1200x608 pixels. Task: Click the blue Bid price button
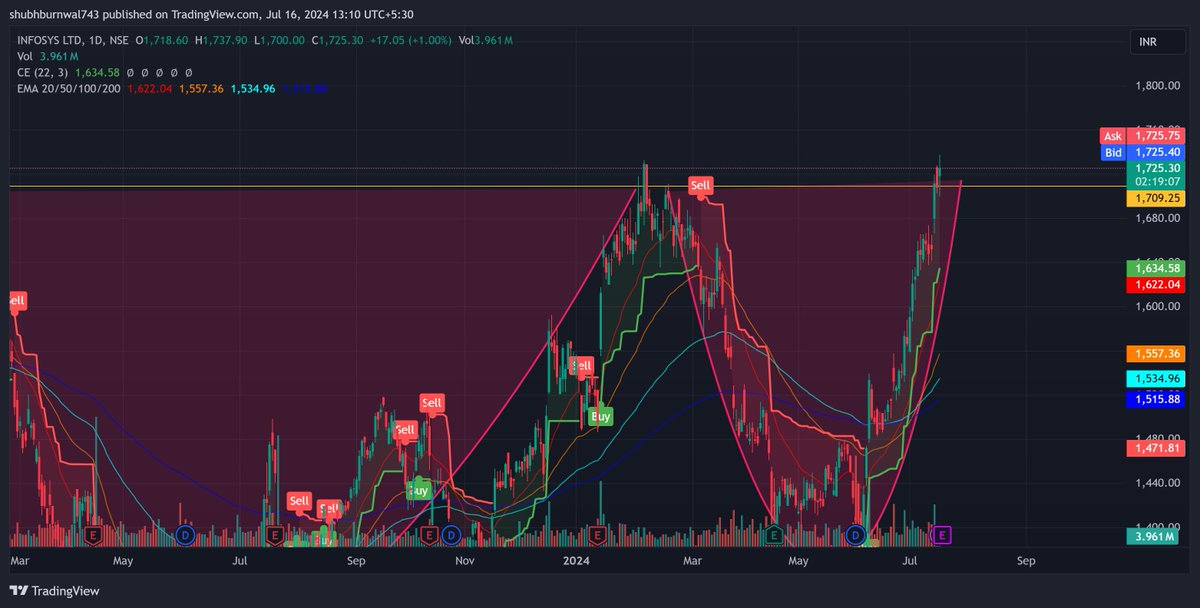click(1112, 151)
